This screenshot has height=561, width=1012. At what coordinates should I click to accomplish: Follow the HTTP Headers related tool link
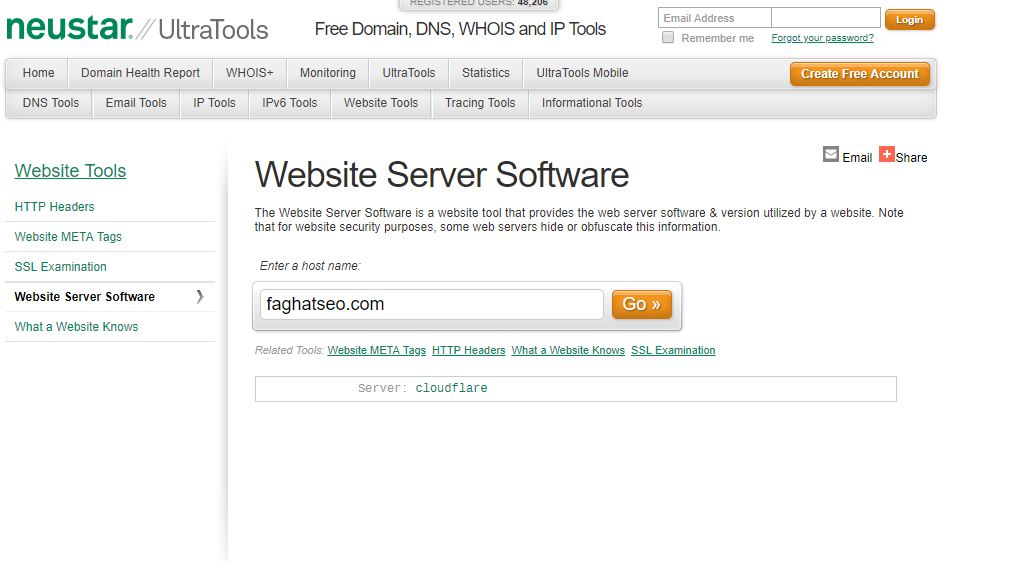(469, 350)
